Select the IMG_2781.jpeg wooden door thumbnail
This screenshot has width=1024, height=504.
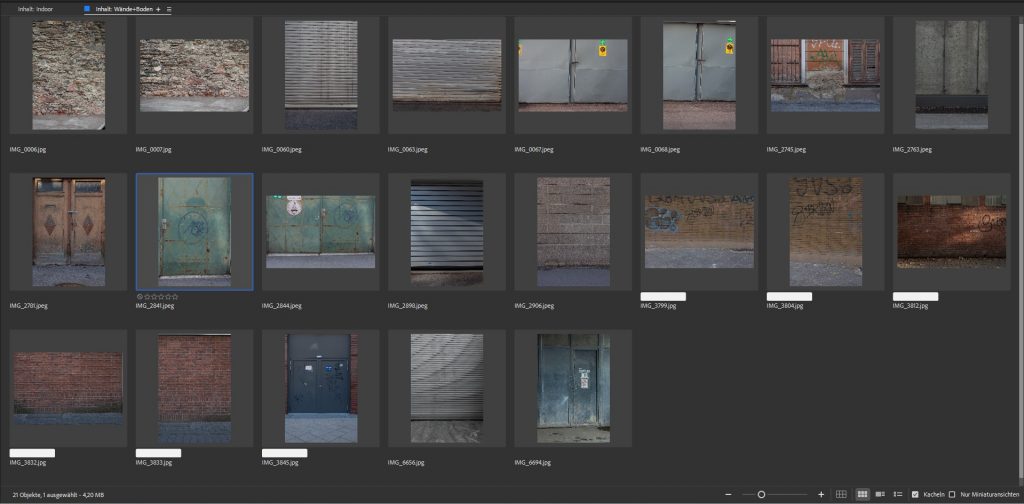(68, 232)
